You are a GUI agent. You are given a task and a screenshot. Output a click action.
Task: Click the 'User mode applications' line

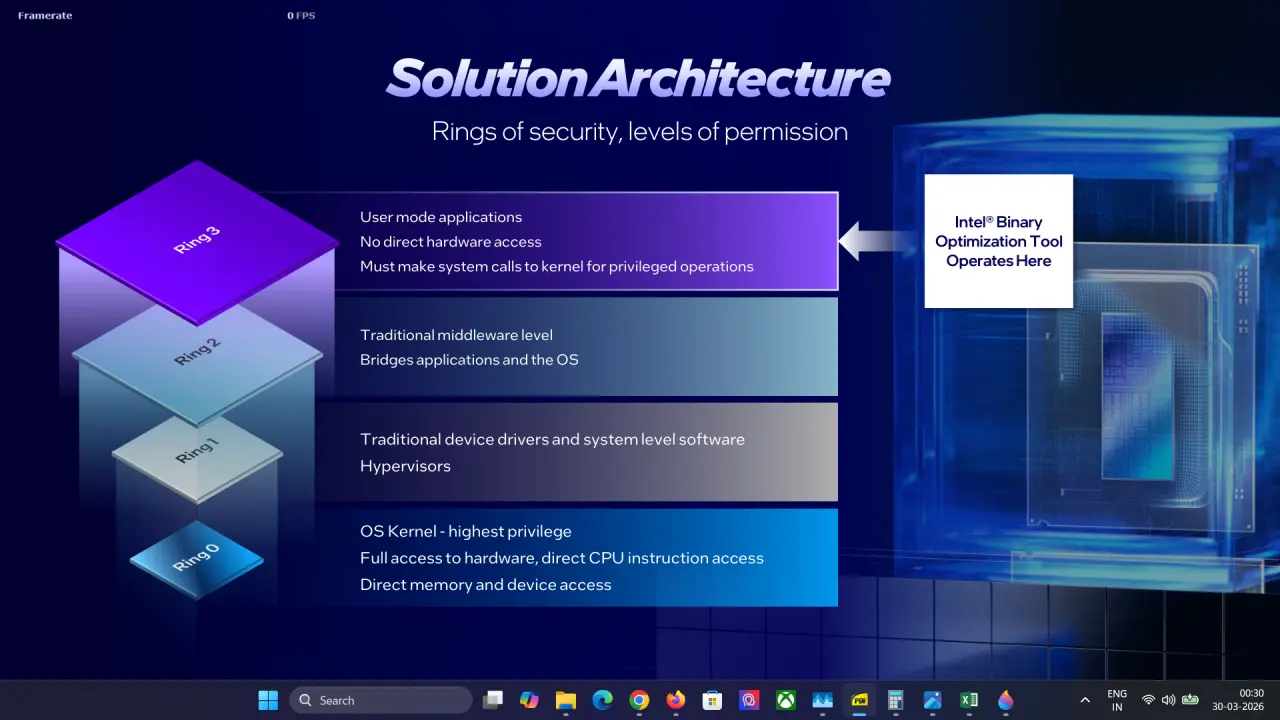[441, 217]
